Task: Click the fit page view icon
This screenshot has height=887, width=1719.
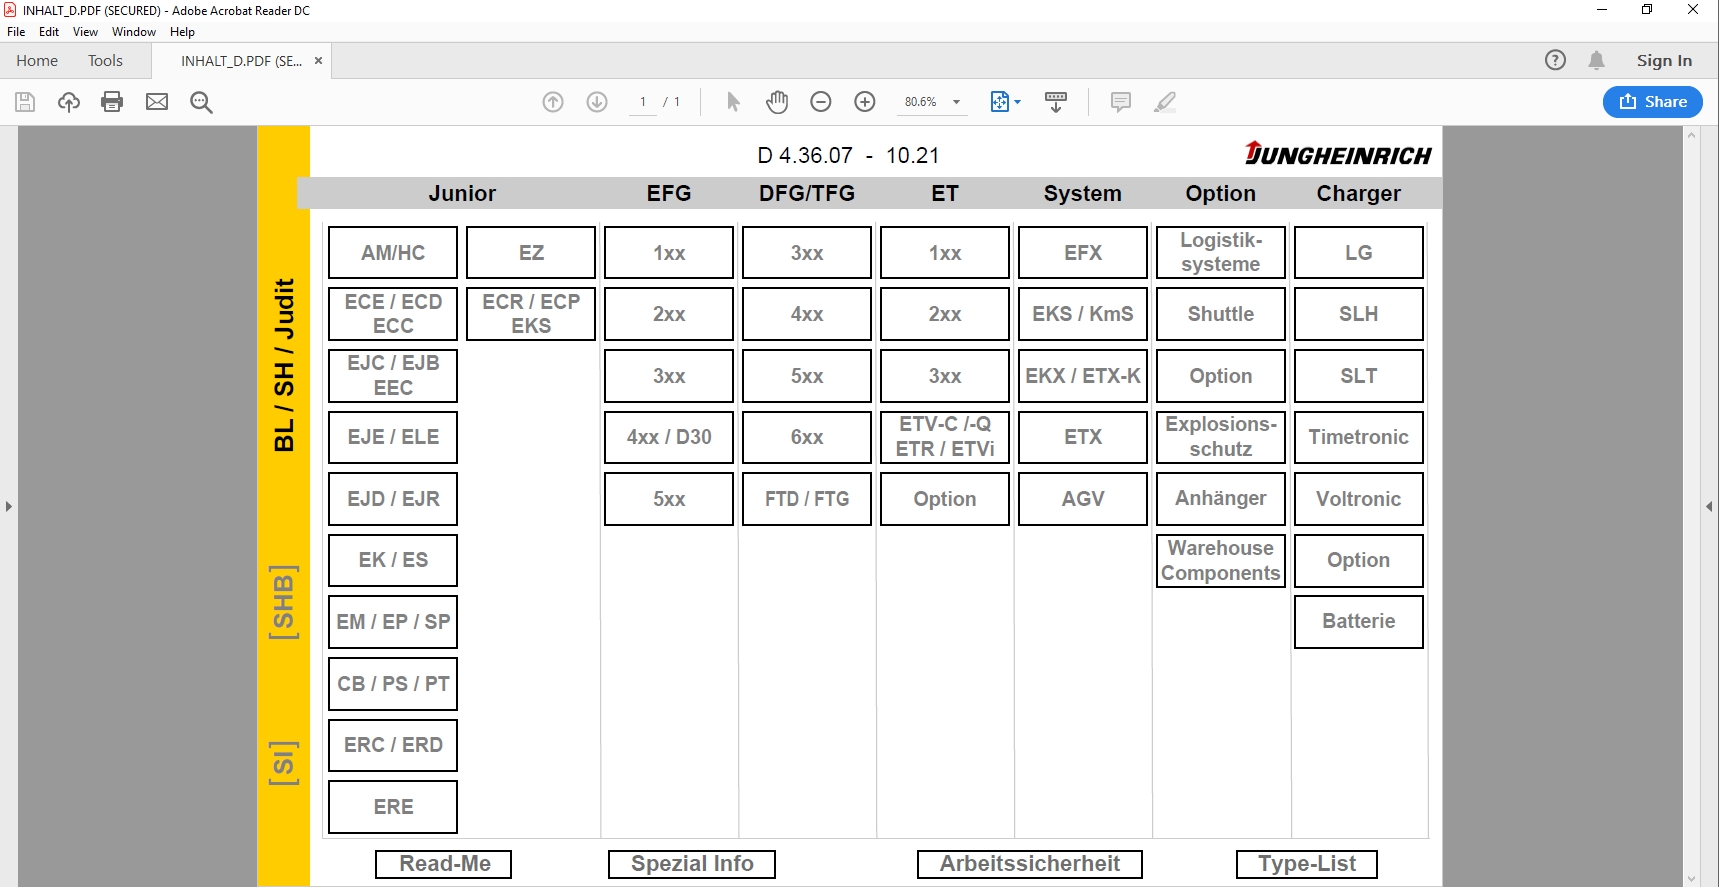Action: coord(999,102)
